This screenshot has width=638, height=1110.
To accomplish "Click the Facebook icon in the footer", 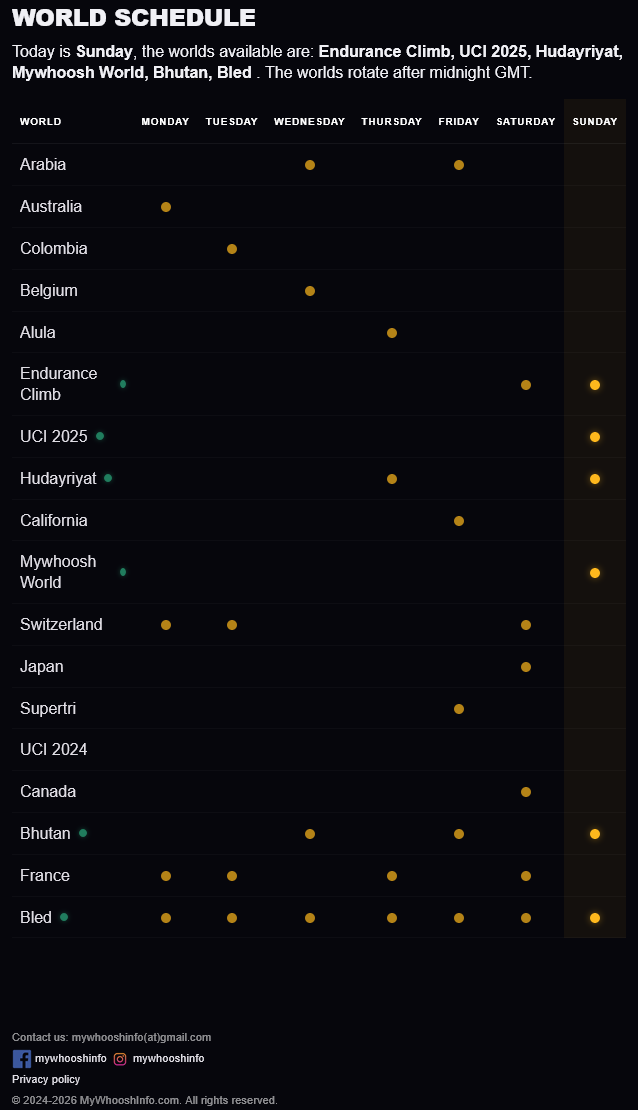I will pos(22,1058).
